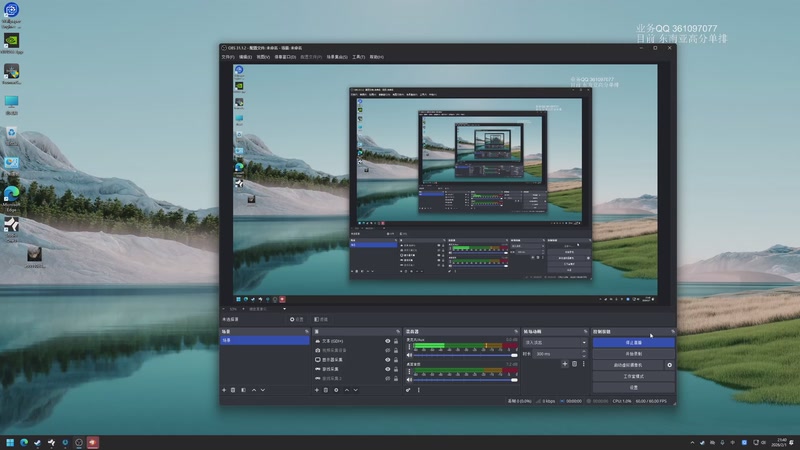Click the Start Recording button
This screenshot has height=450, width=800.
tap(633, 354)
